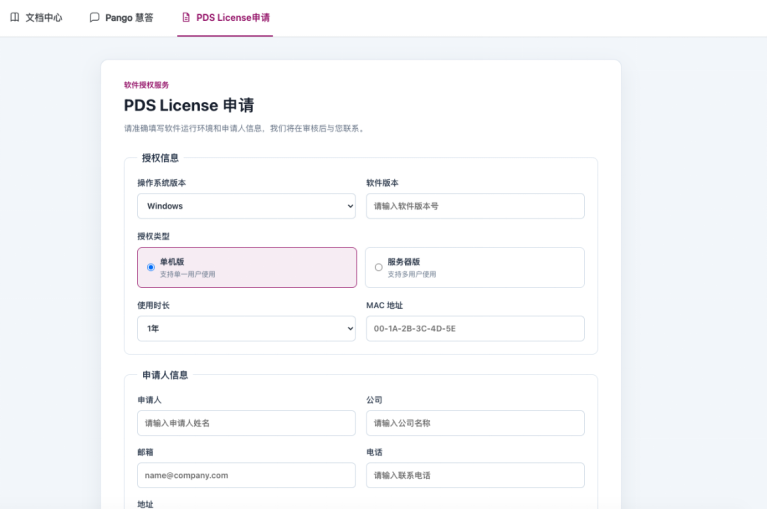Viewport: 768px width, 509px height.
Task: Focus the 公司 name input field
Action: [475, 423]
